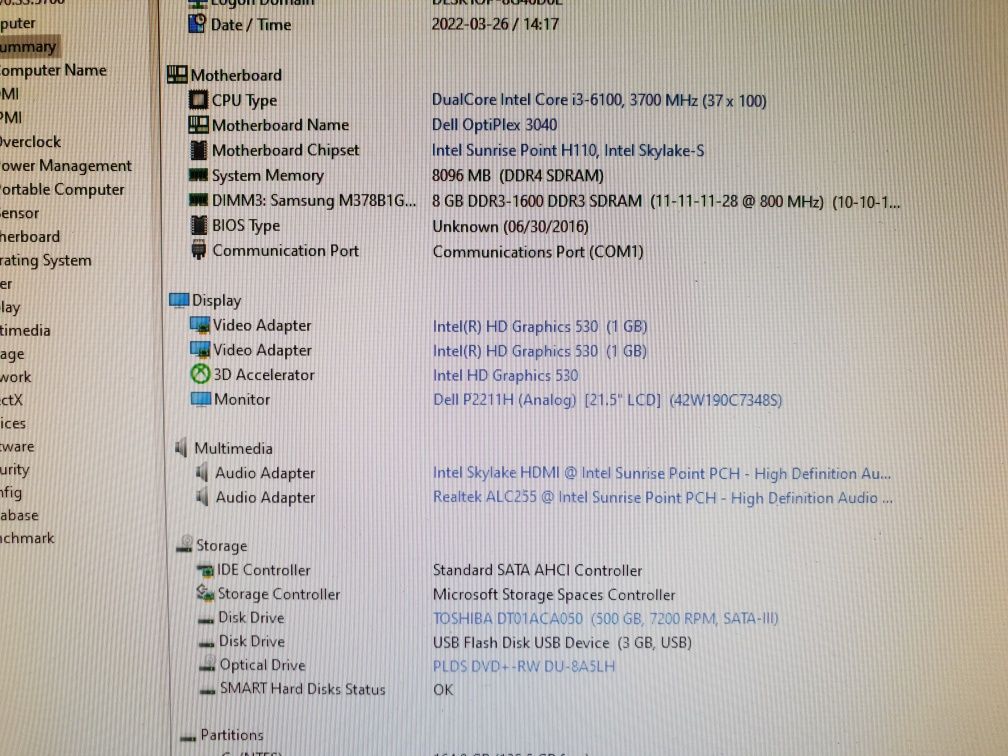Click Standard SATA AHCI Controller value
1008x756 pixels.
[x=537, y=570]
